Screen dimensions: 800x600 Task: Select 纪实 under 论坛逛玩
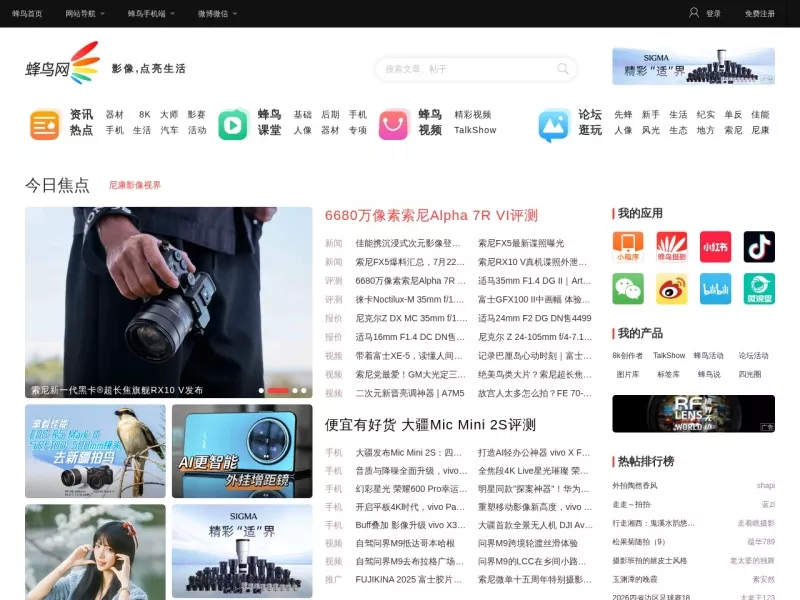pyautogui.click(x=706, y=115)
